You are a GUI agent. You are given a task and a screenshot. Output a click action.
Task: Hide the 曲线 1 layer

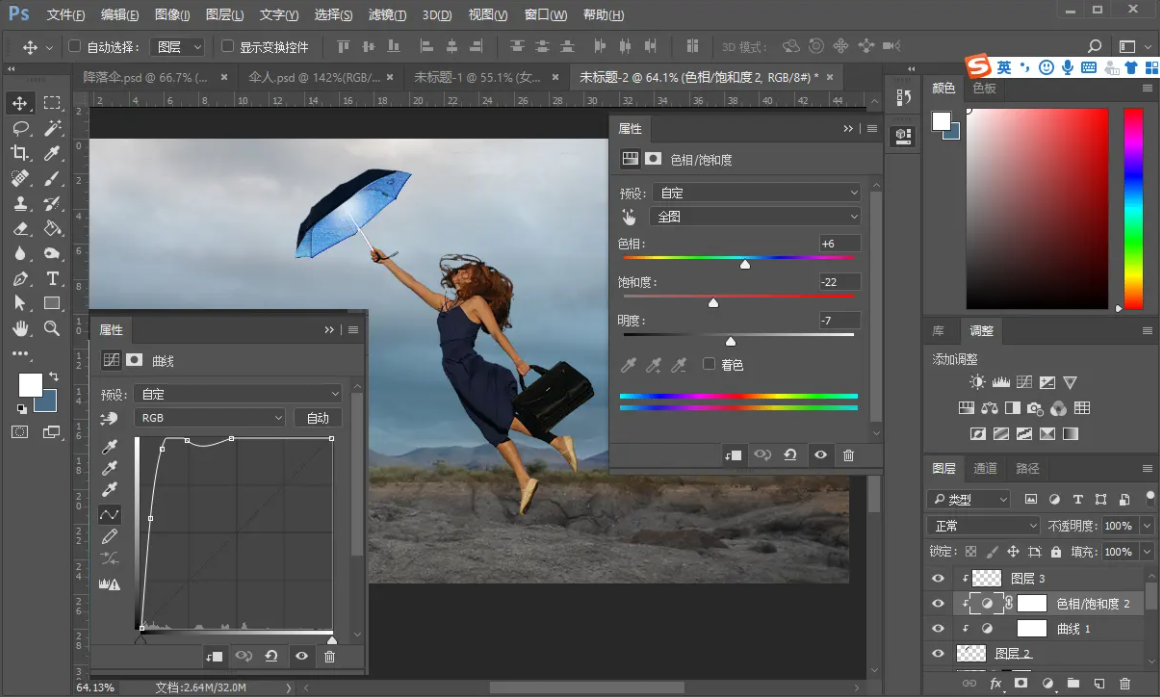938,629
